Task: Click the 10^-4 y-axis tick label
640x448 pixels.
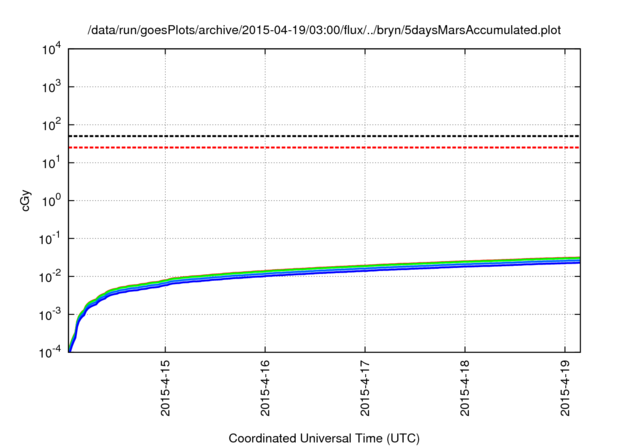Action: pyautogui.click(x=51, y=352)
